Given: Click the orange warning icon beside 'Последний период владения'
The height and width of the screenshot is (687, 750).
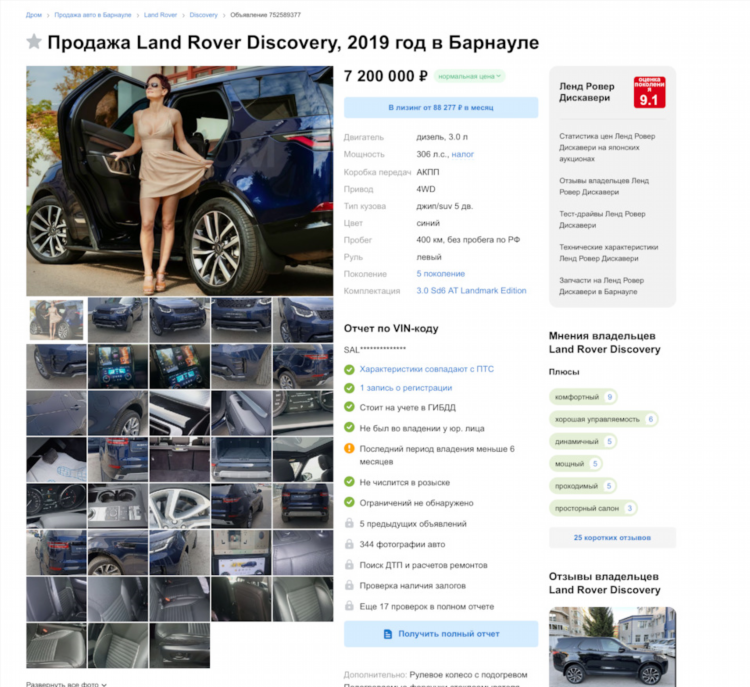Looking at the screenshot, I should (349, 449).
